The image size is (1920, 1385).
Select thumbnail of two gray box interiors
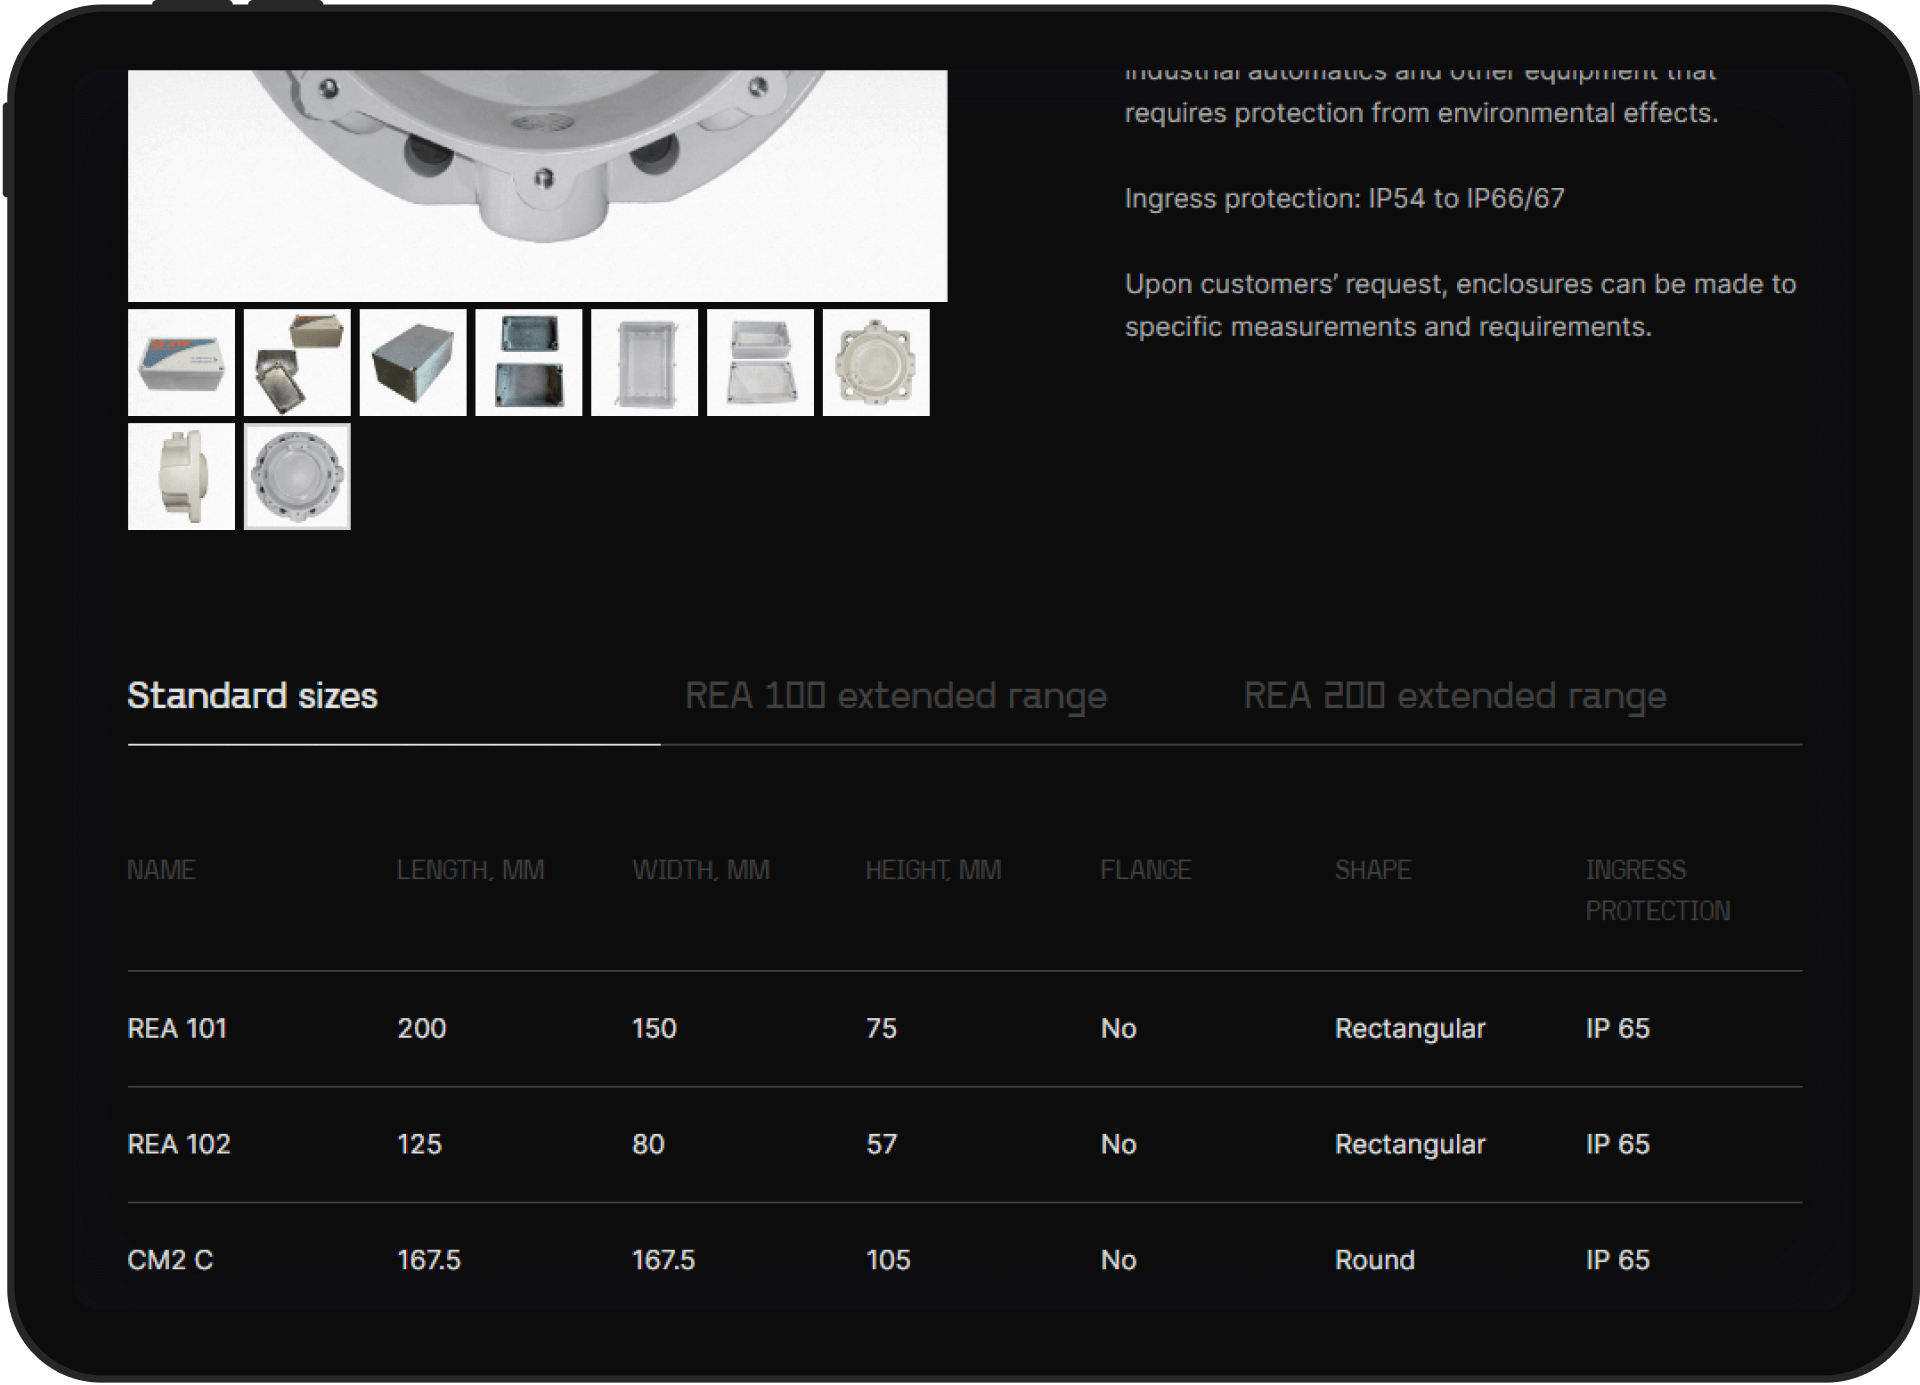(529, 362)
